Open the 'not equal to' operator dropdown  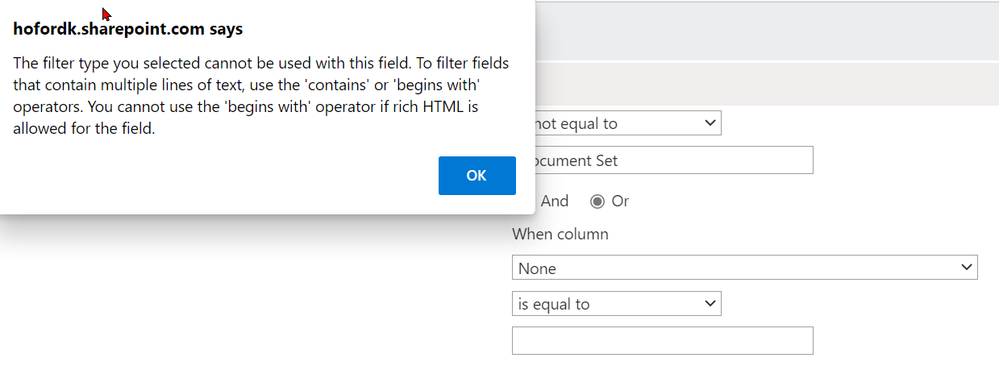[x=628, y=124]
